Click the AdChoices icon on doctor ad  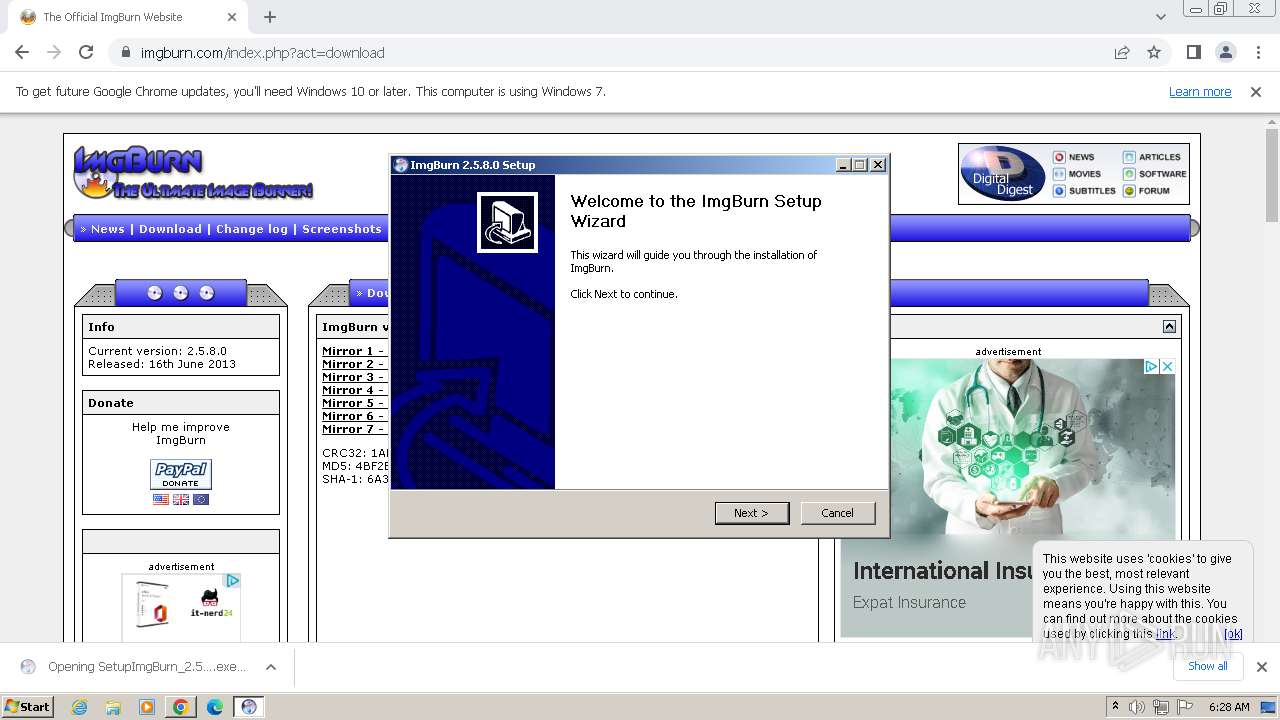pyautogui.click(x=1151, y=367)
